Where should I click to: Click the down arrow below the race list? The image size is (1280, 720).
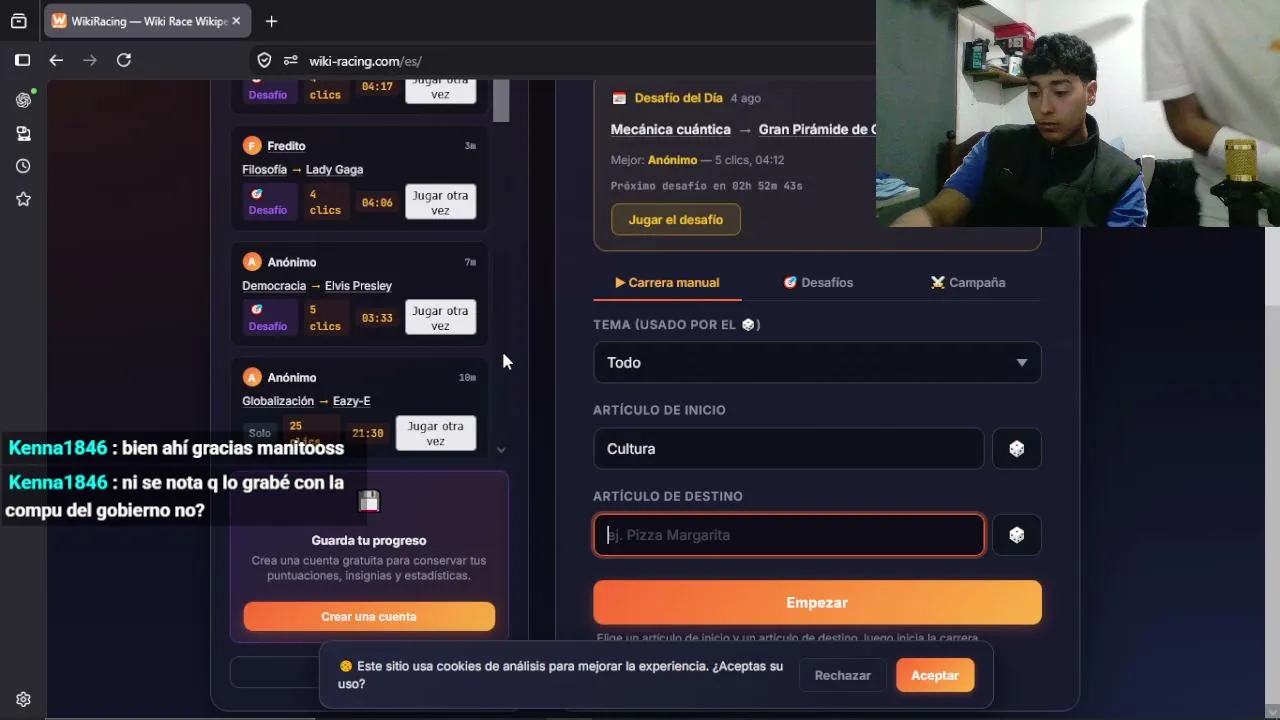click(501, 450)
